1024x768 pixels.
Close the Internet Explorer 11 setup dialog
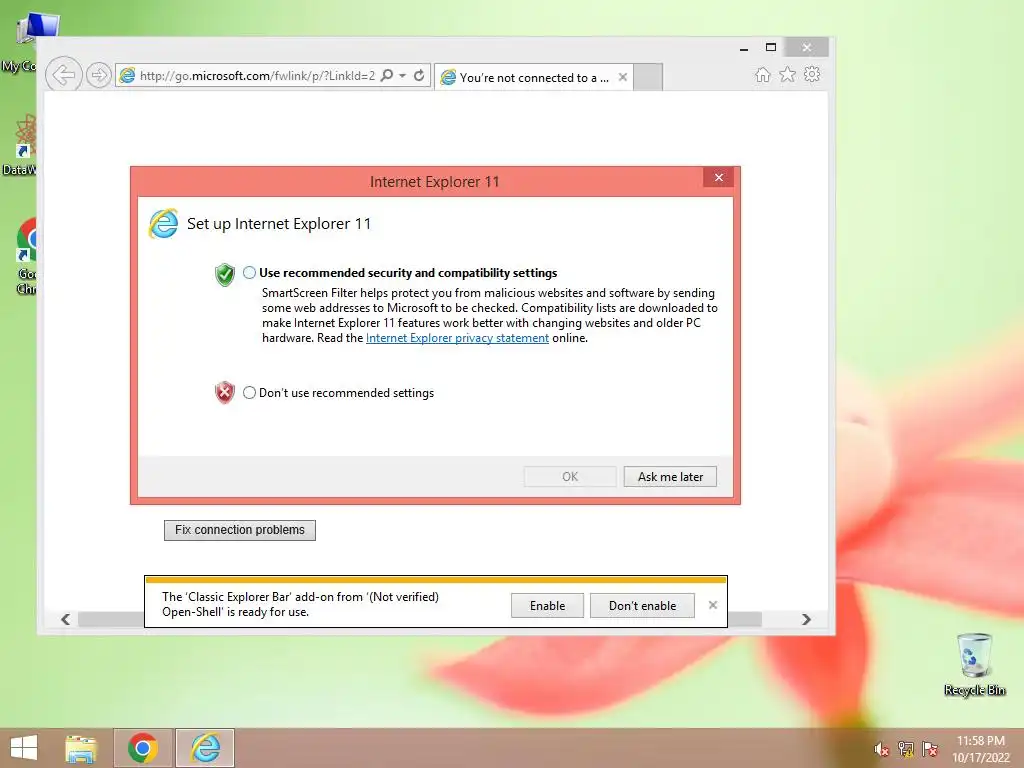tap(718, 178)
